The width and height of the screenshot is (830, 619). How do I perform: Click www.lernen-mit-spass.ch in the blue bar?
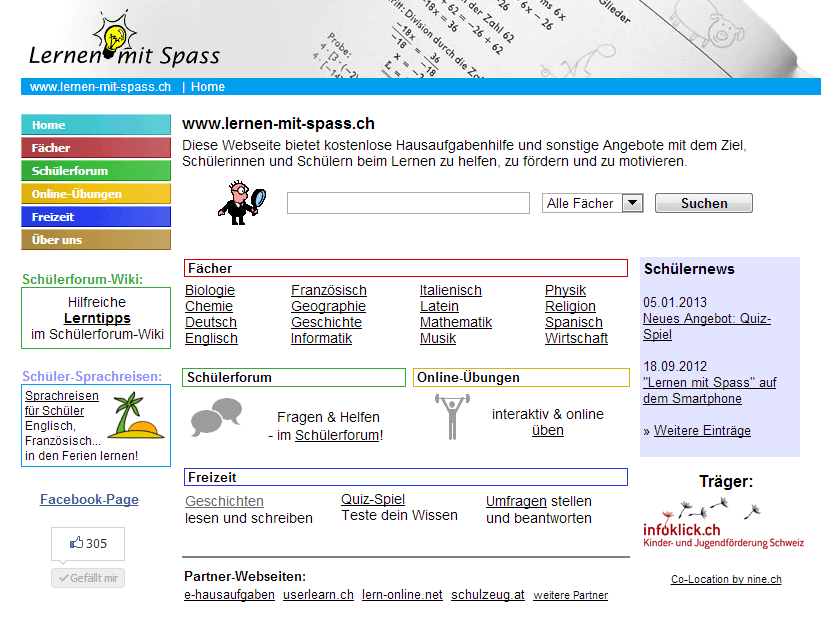pyautogui.click(x=101, y=87)
